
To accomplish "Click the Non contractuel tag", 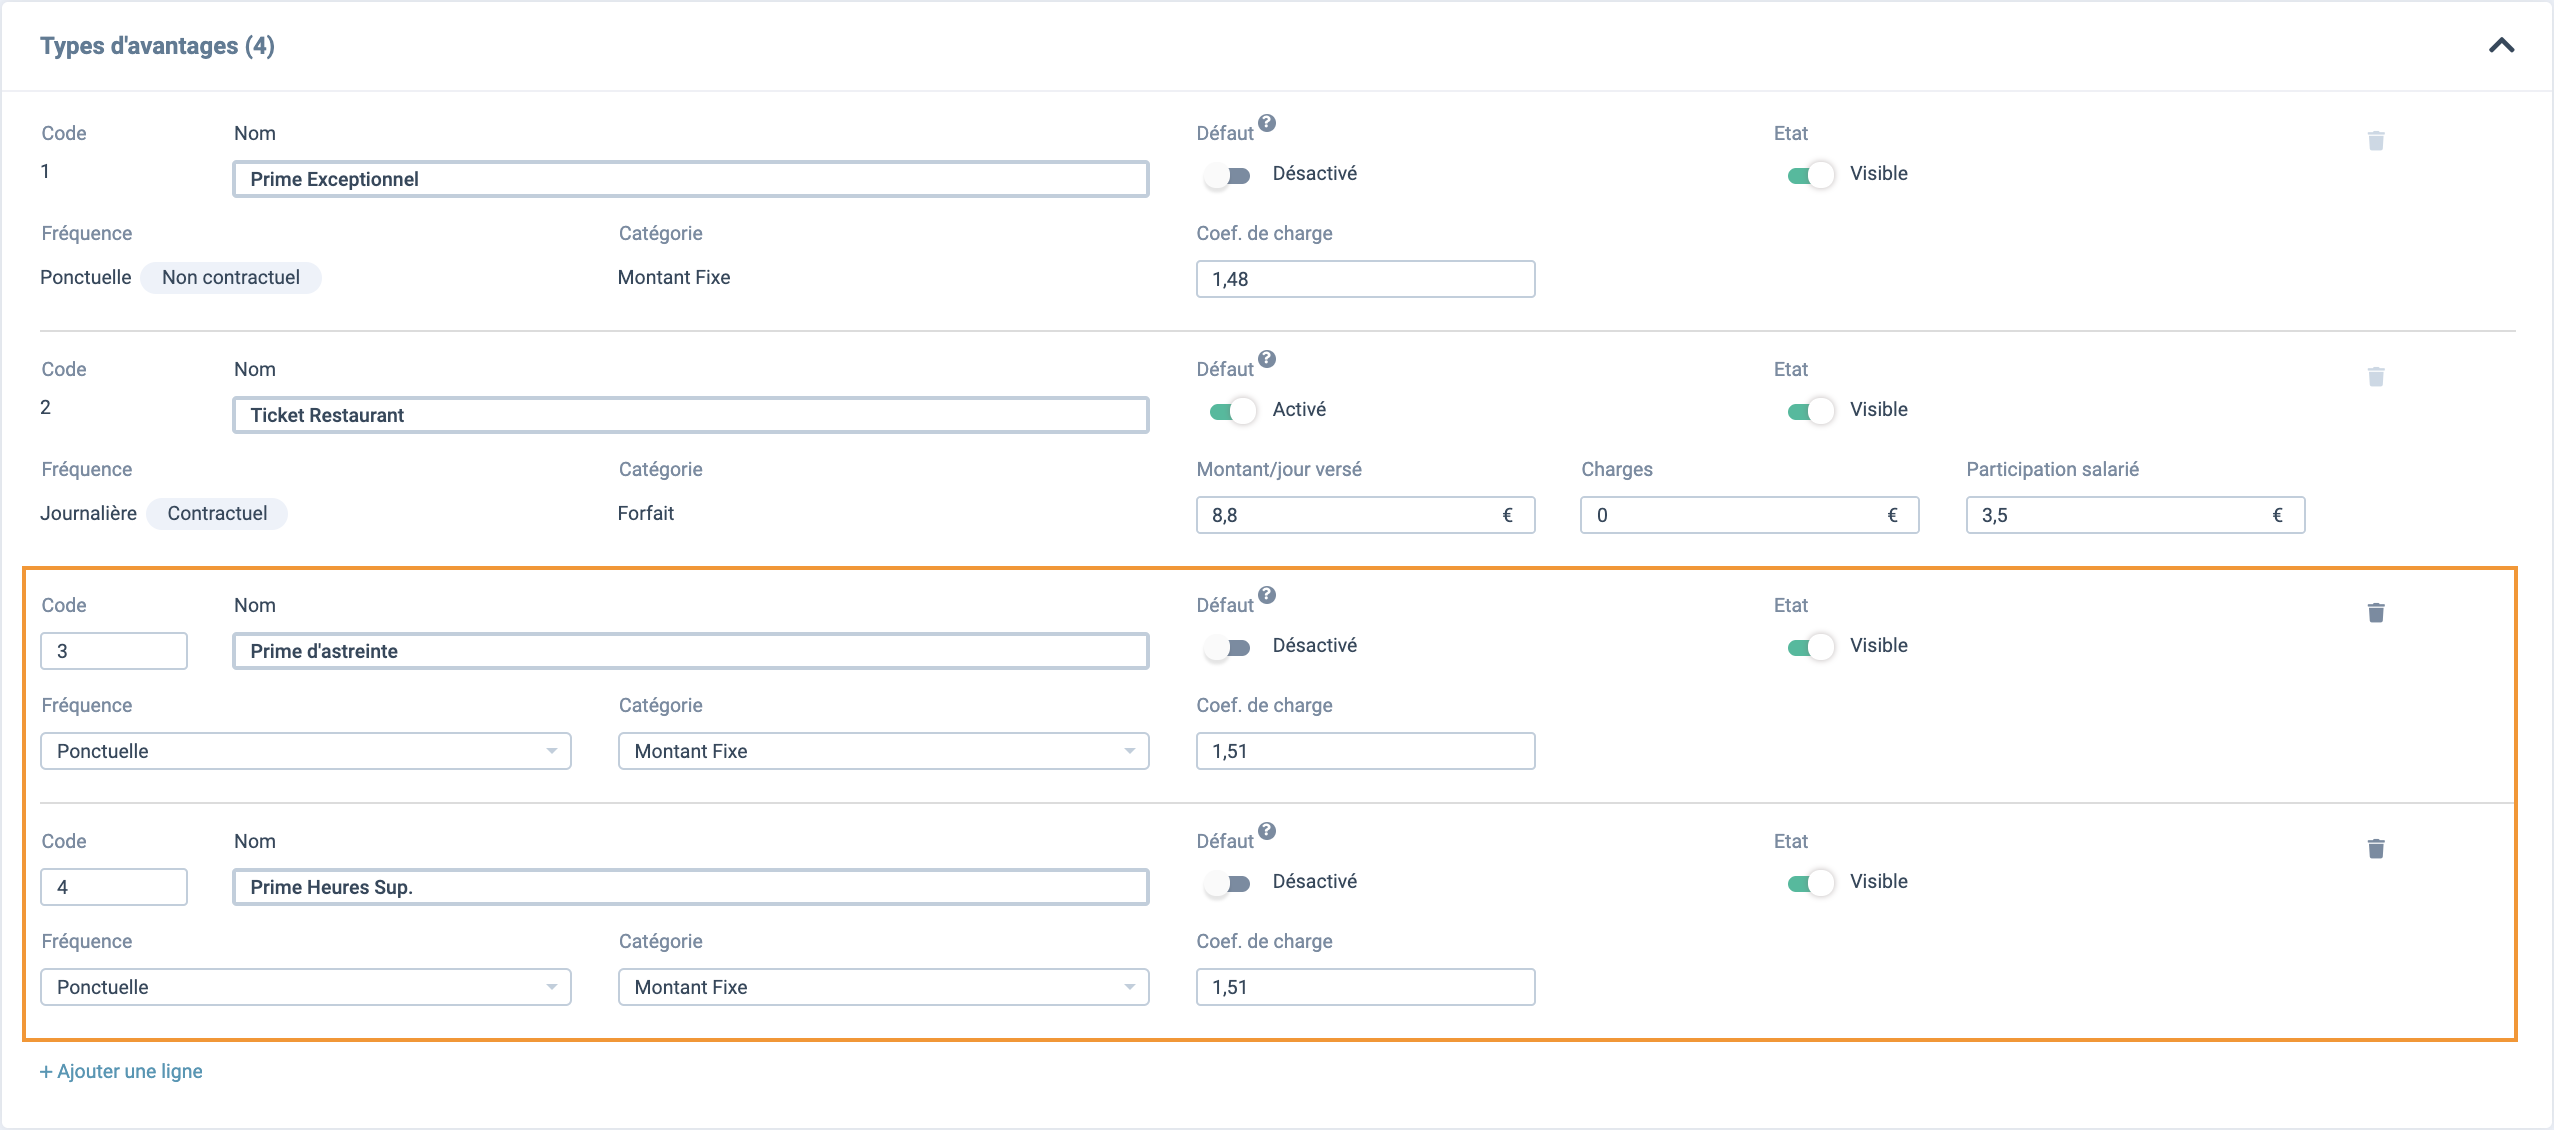I will [x=231, y=277].
